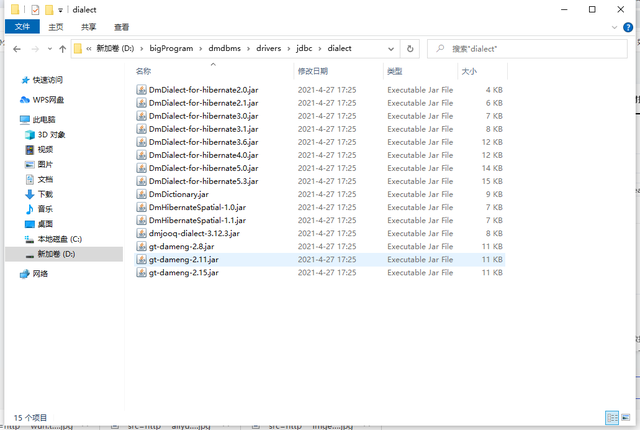The height and width of the screenshot is (430, 640).
Task: Select 此电脑 in the navigation pane
Action: click(44, 120)
